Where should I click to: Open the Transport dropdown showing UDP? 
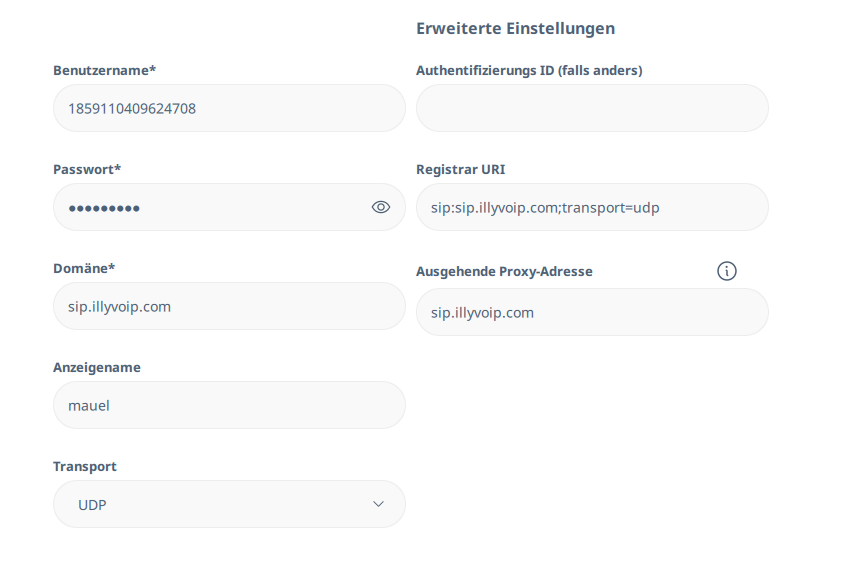pos(229,504)
